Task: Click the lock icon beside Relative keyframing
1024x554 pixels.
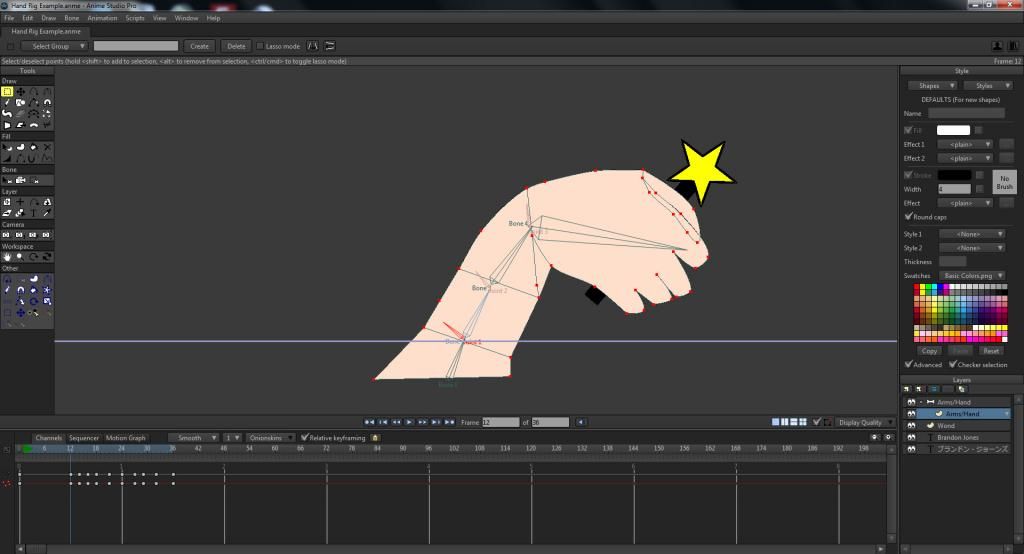Action: point(375,438)
